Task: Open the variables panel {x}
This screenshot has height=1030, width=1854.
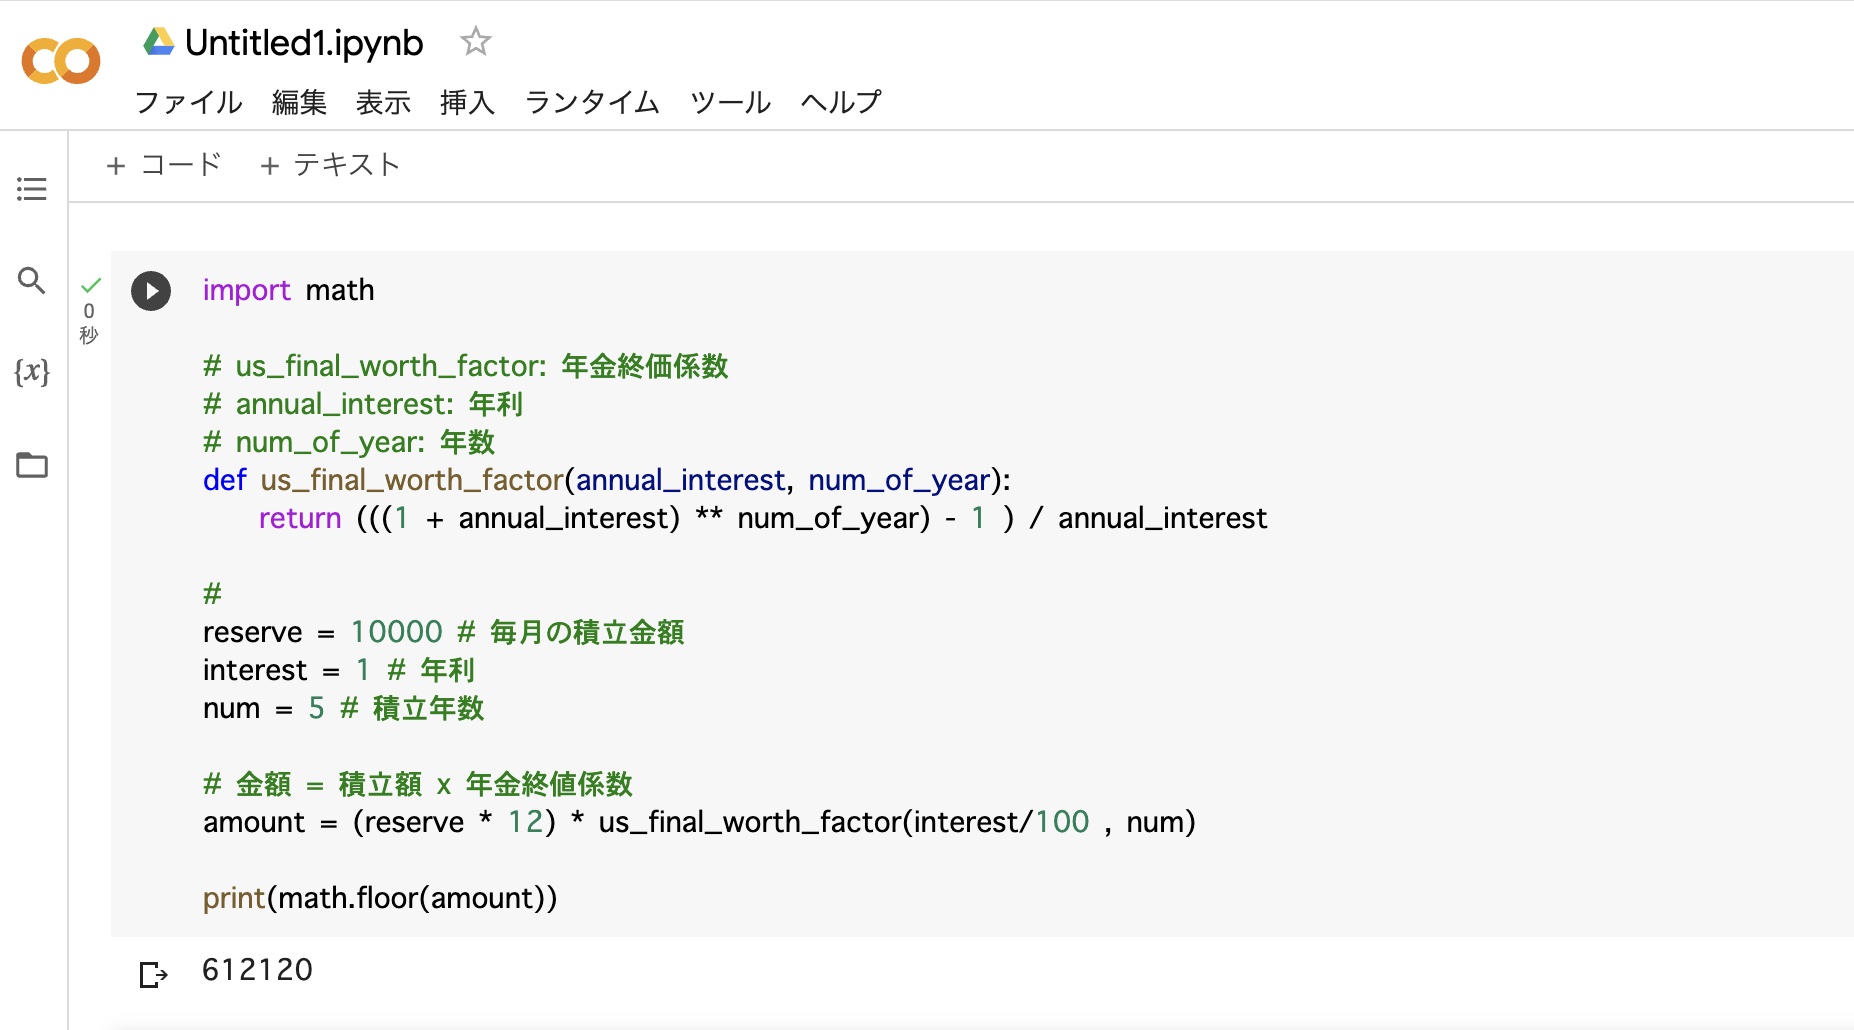Action: point(31,371)
